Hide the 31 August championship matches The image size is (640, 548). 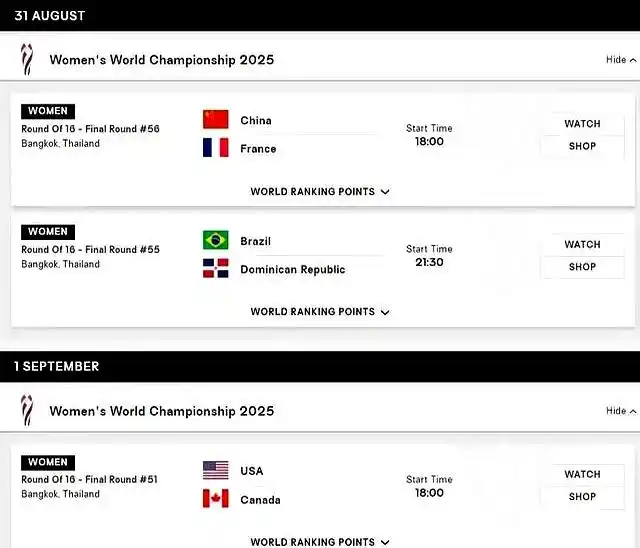point(621,60)
